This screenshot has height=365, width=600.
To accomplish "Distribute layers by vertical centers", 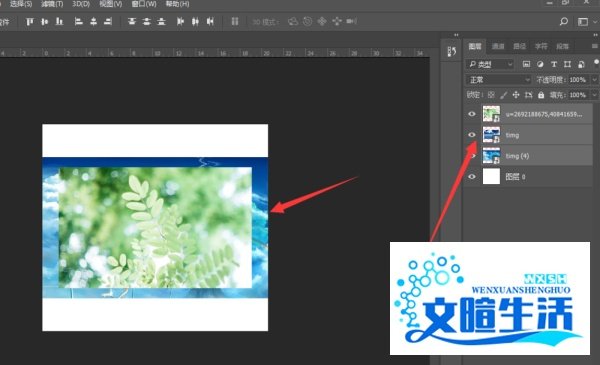I will pos(147,21).
